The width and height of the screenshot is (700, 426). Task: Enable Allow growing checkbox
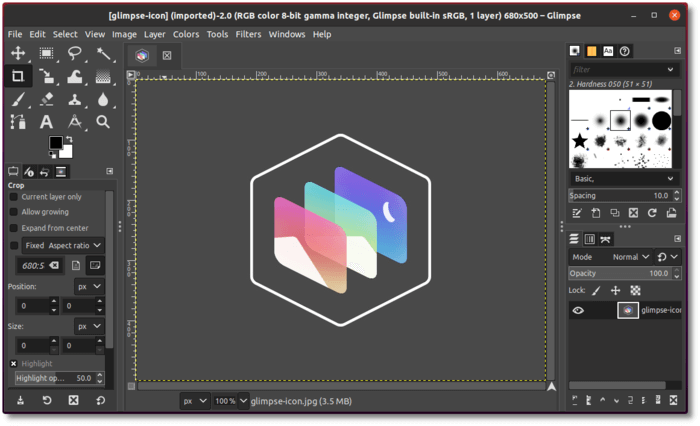point(14,212)
